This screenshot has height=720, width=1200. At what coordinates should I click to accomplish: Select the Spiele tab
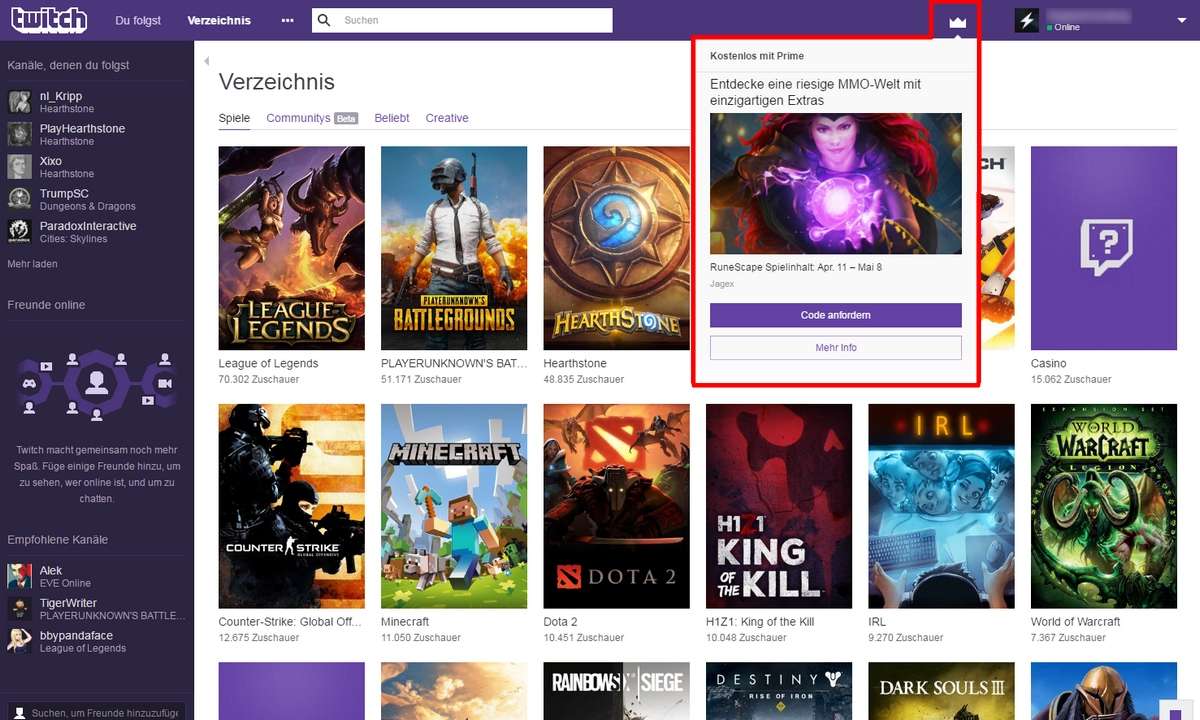(x=234, y=118)
